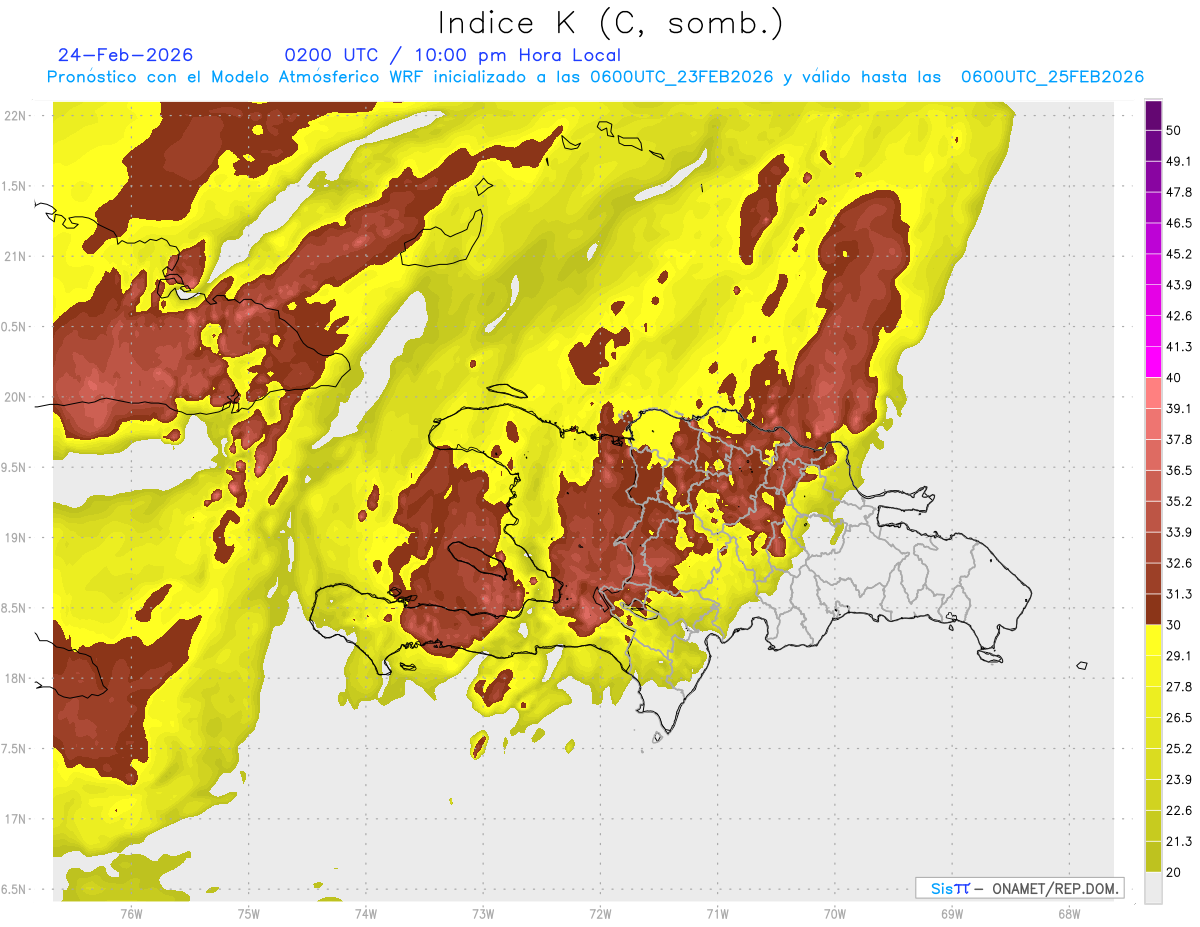Click the colorbar value "47.8"
1200x927 pixels.
(x=1178, y=192)
